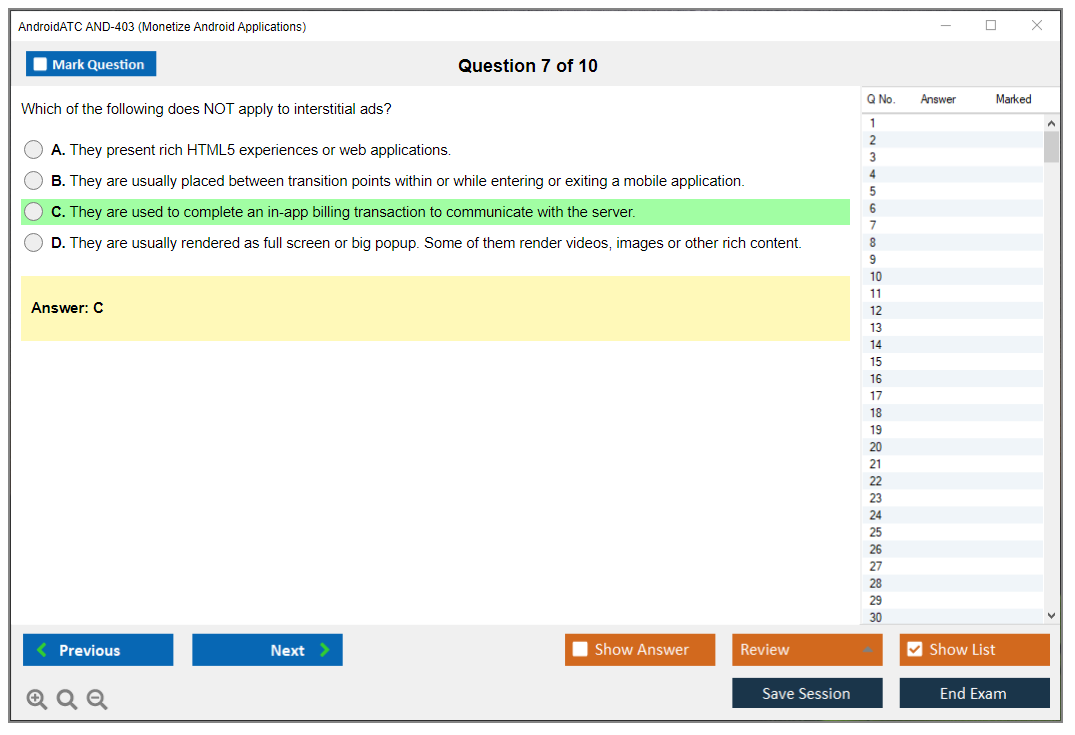
Task: Choose answer B radio button
Action: 34,181
